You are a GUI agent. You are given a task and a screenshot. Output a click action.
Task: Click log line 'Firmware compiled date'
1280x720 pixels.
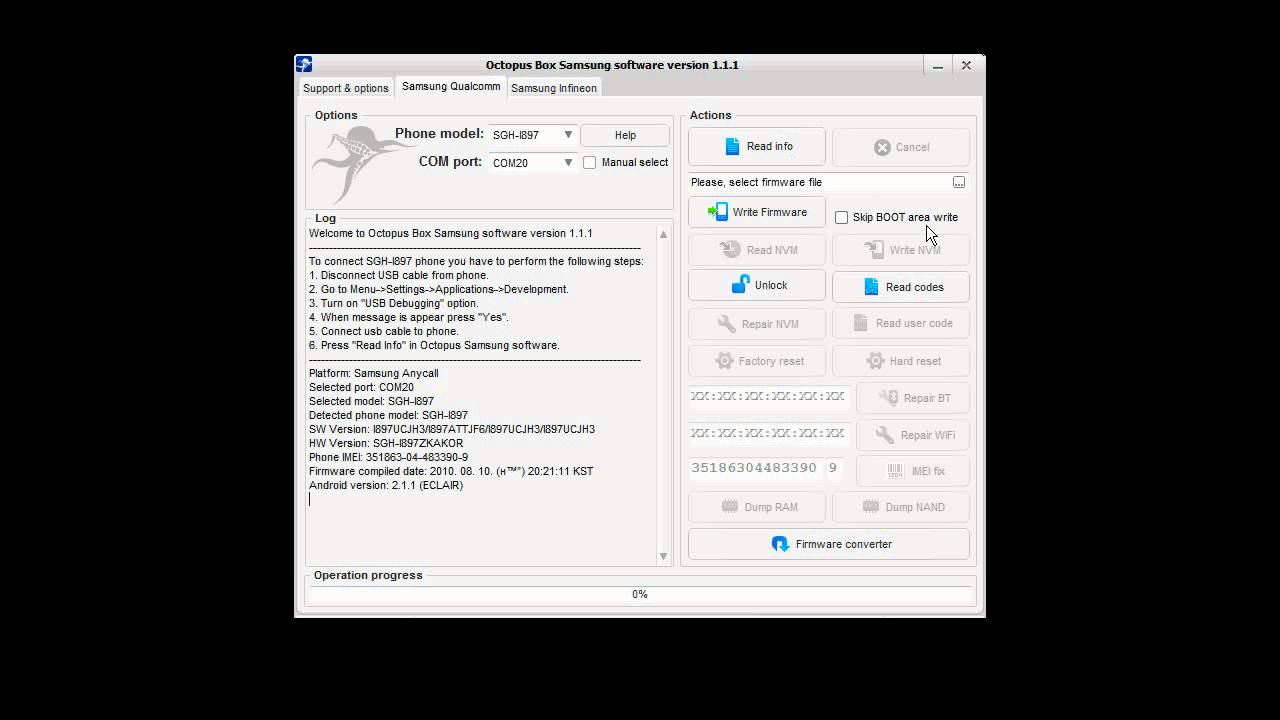[x=451, y=471]
